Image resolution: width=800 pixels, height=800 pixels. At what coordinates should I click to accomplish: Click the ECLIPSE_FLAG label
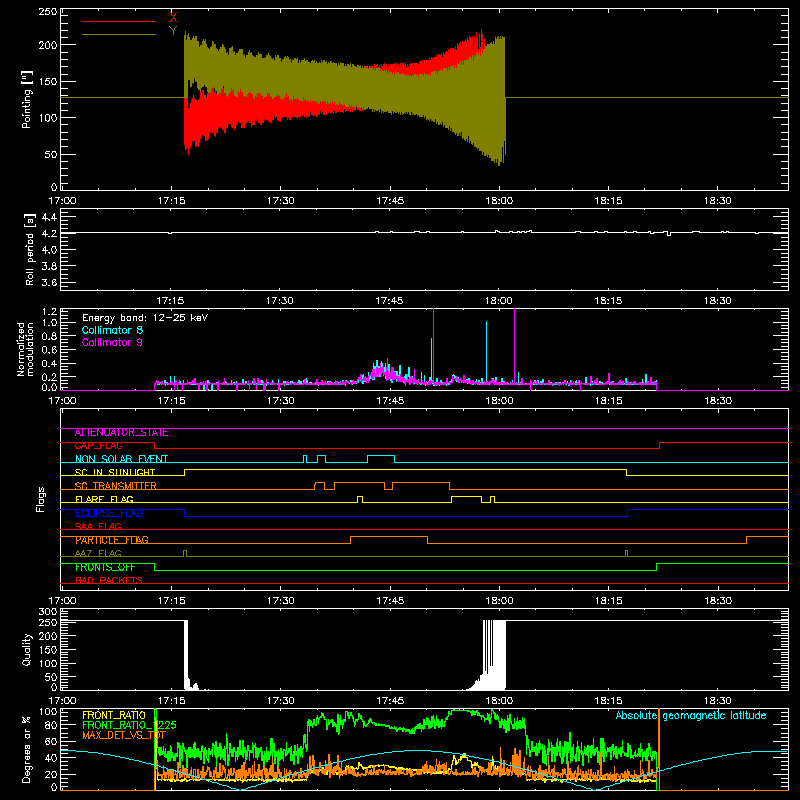coord(109,513)
